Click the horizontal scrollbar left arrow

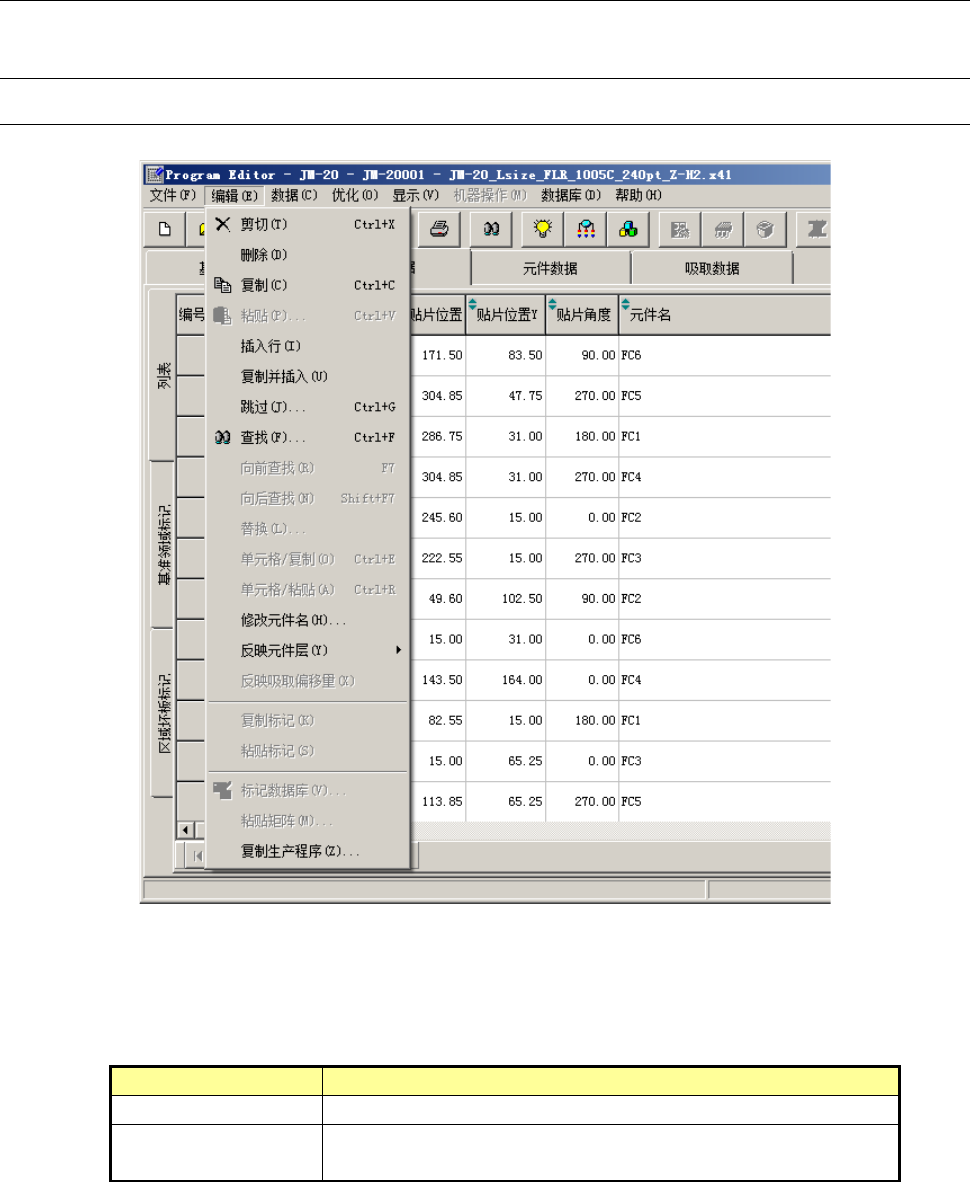click(x=185, y=830)
